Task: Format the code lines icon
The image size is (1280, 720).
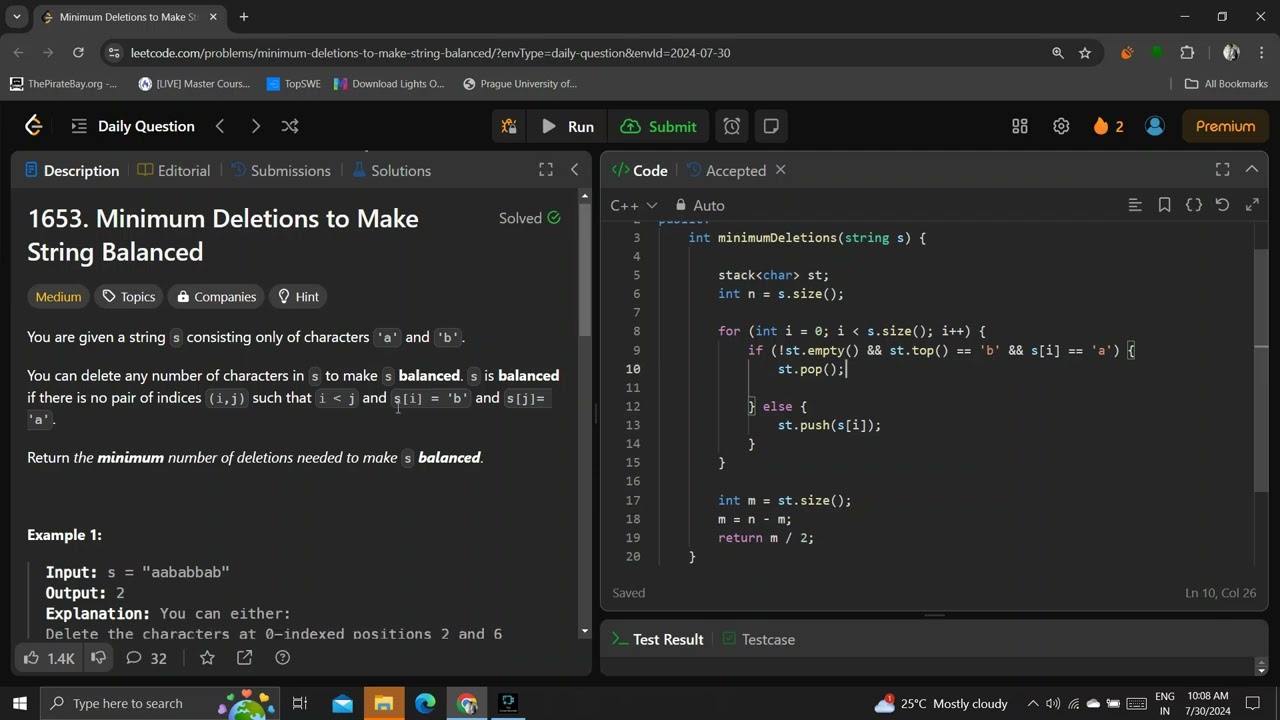Action: pyautogui.click(x=1135, y=205)
